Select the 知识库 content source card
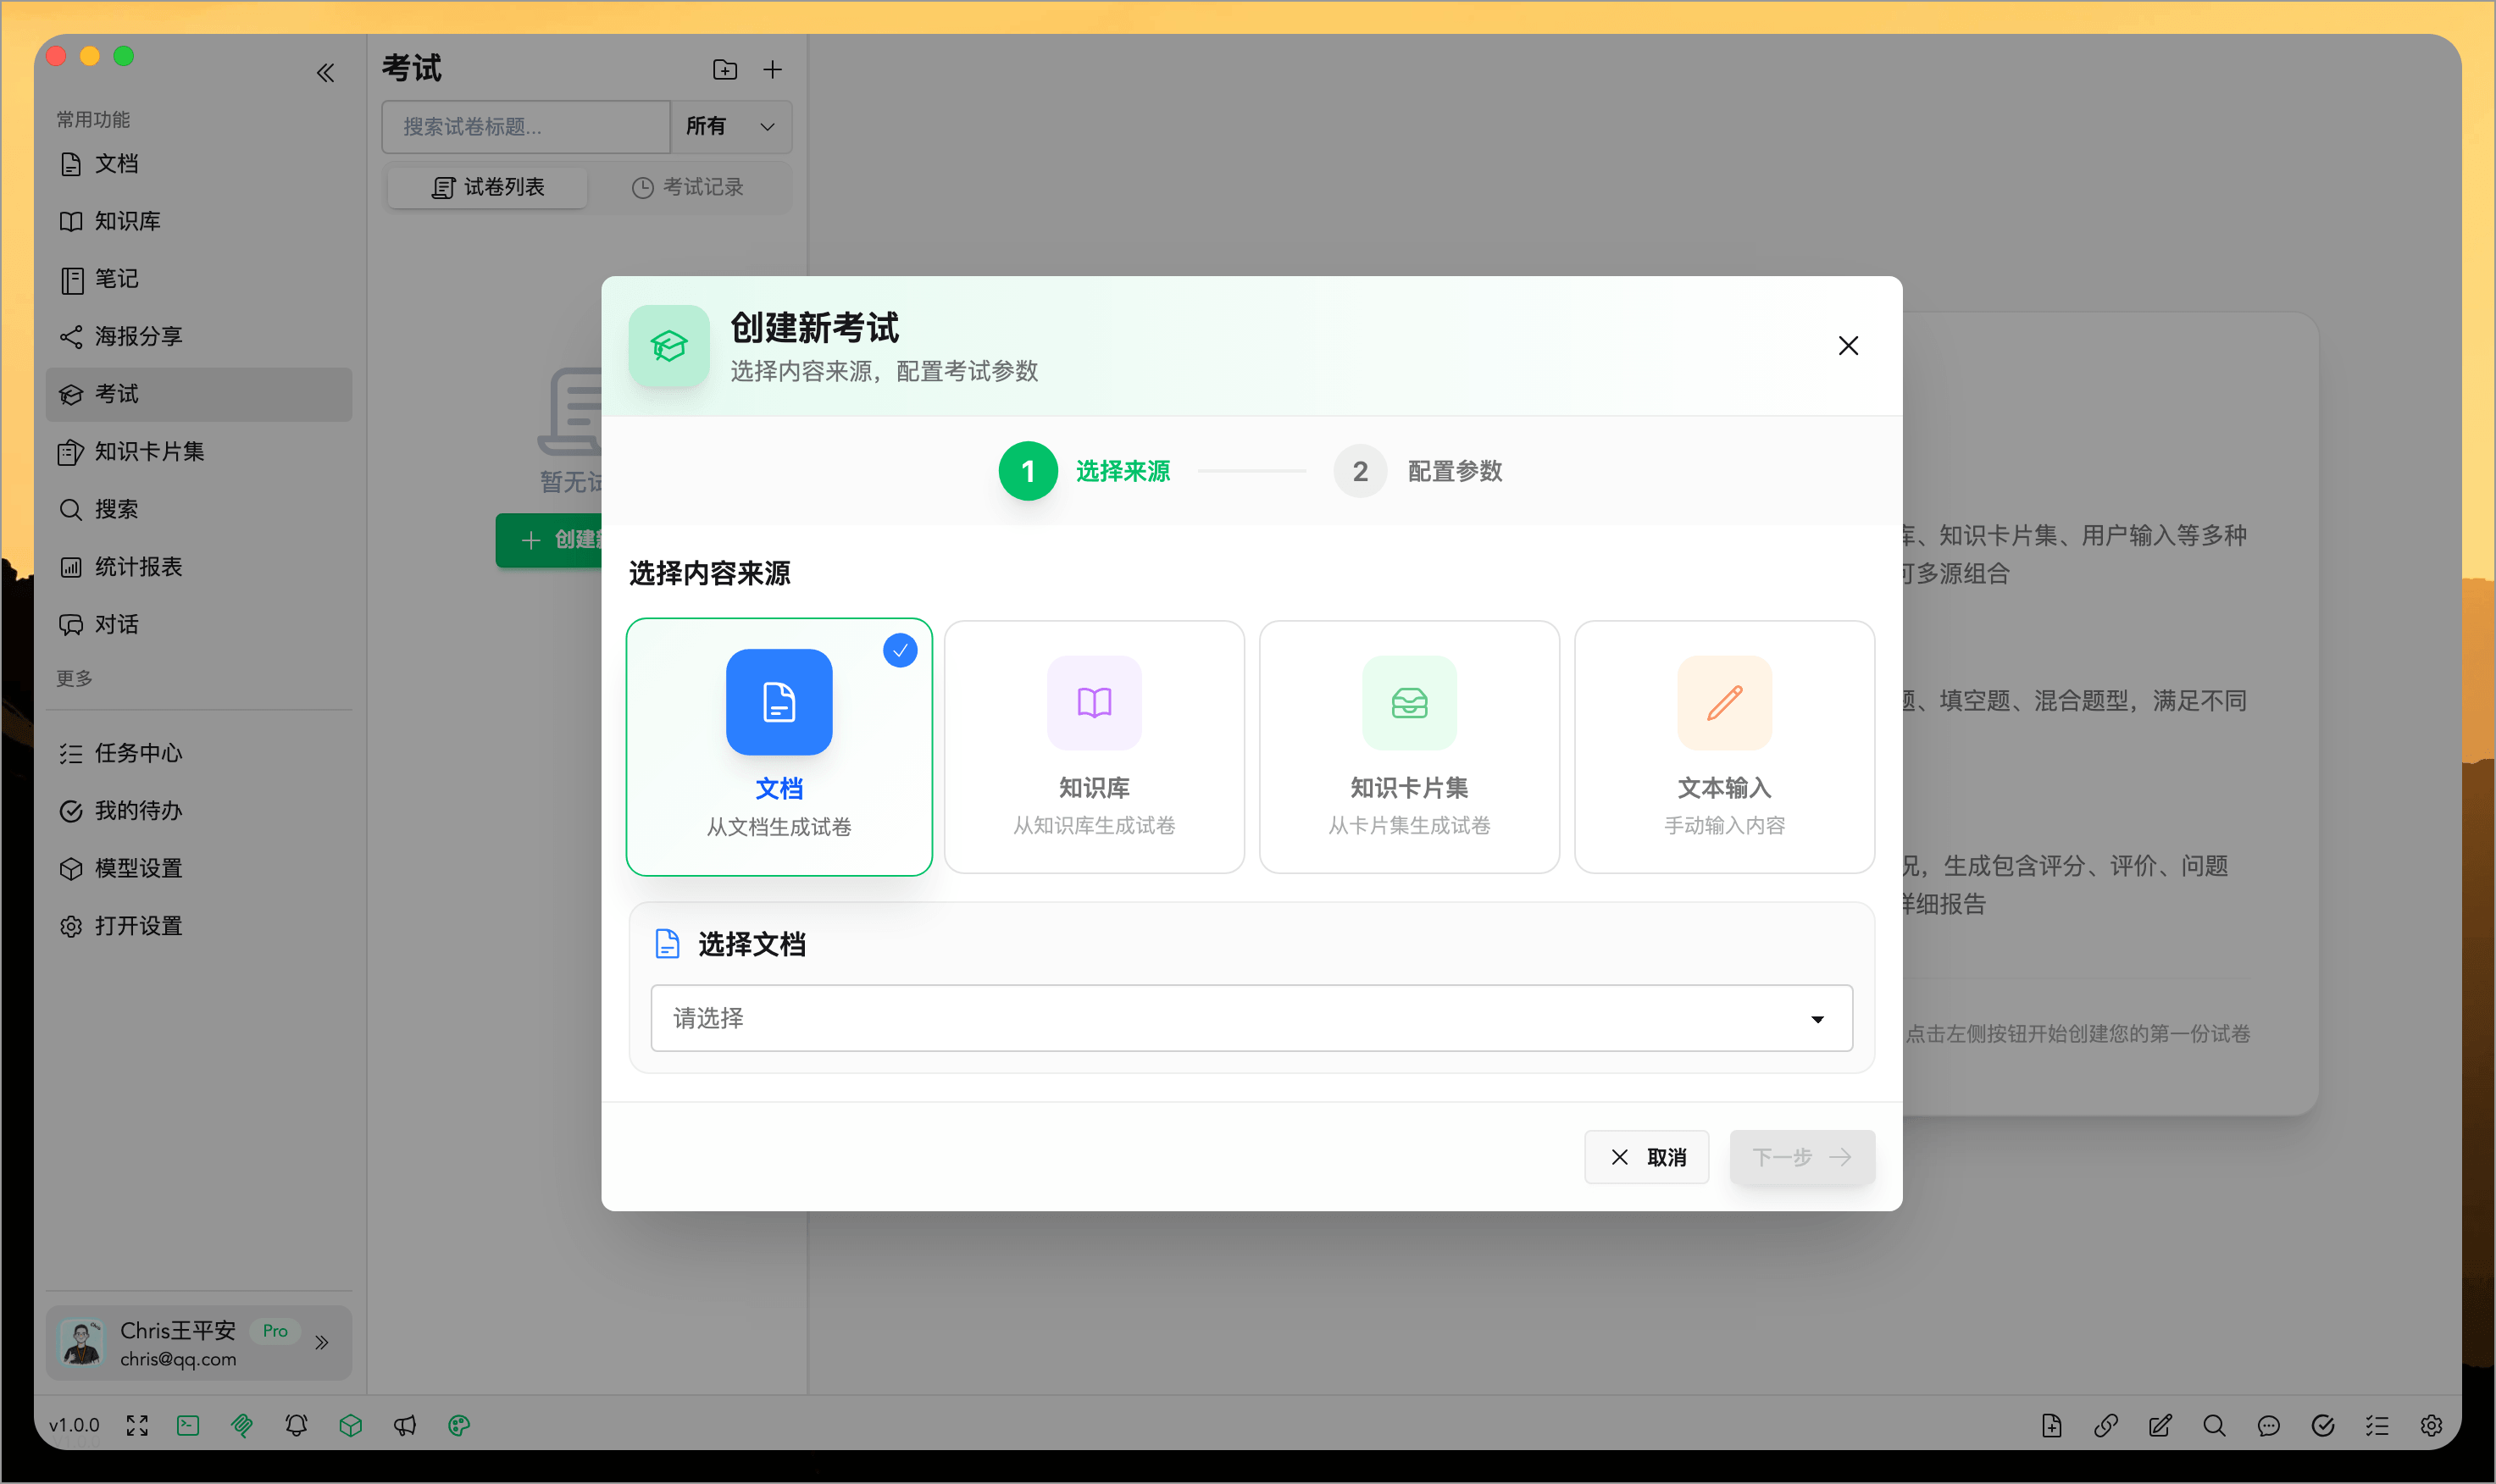The image size is (2496, 1484). [x=1093, y=747]
